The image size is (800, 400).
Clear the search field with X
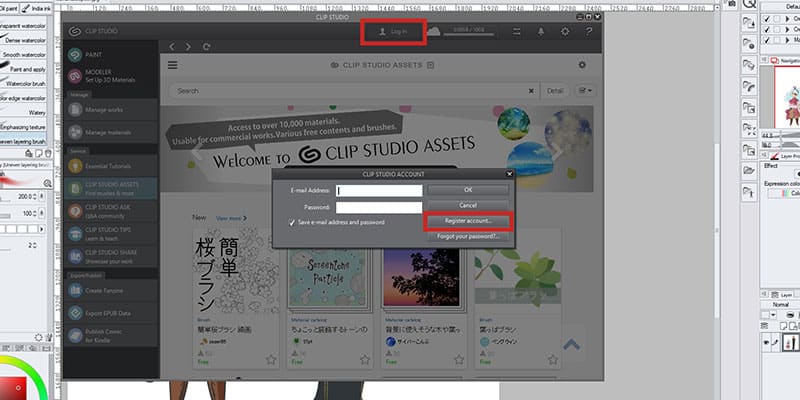tap(531, 91)
